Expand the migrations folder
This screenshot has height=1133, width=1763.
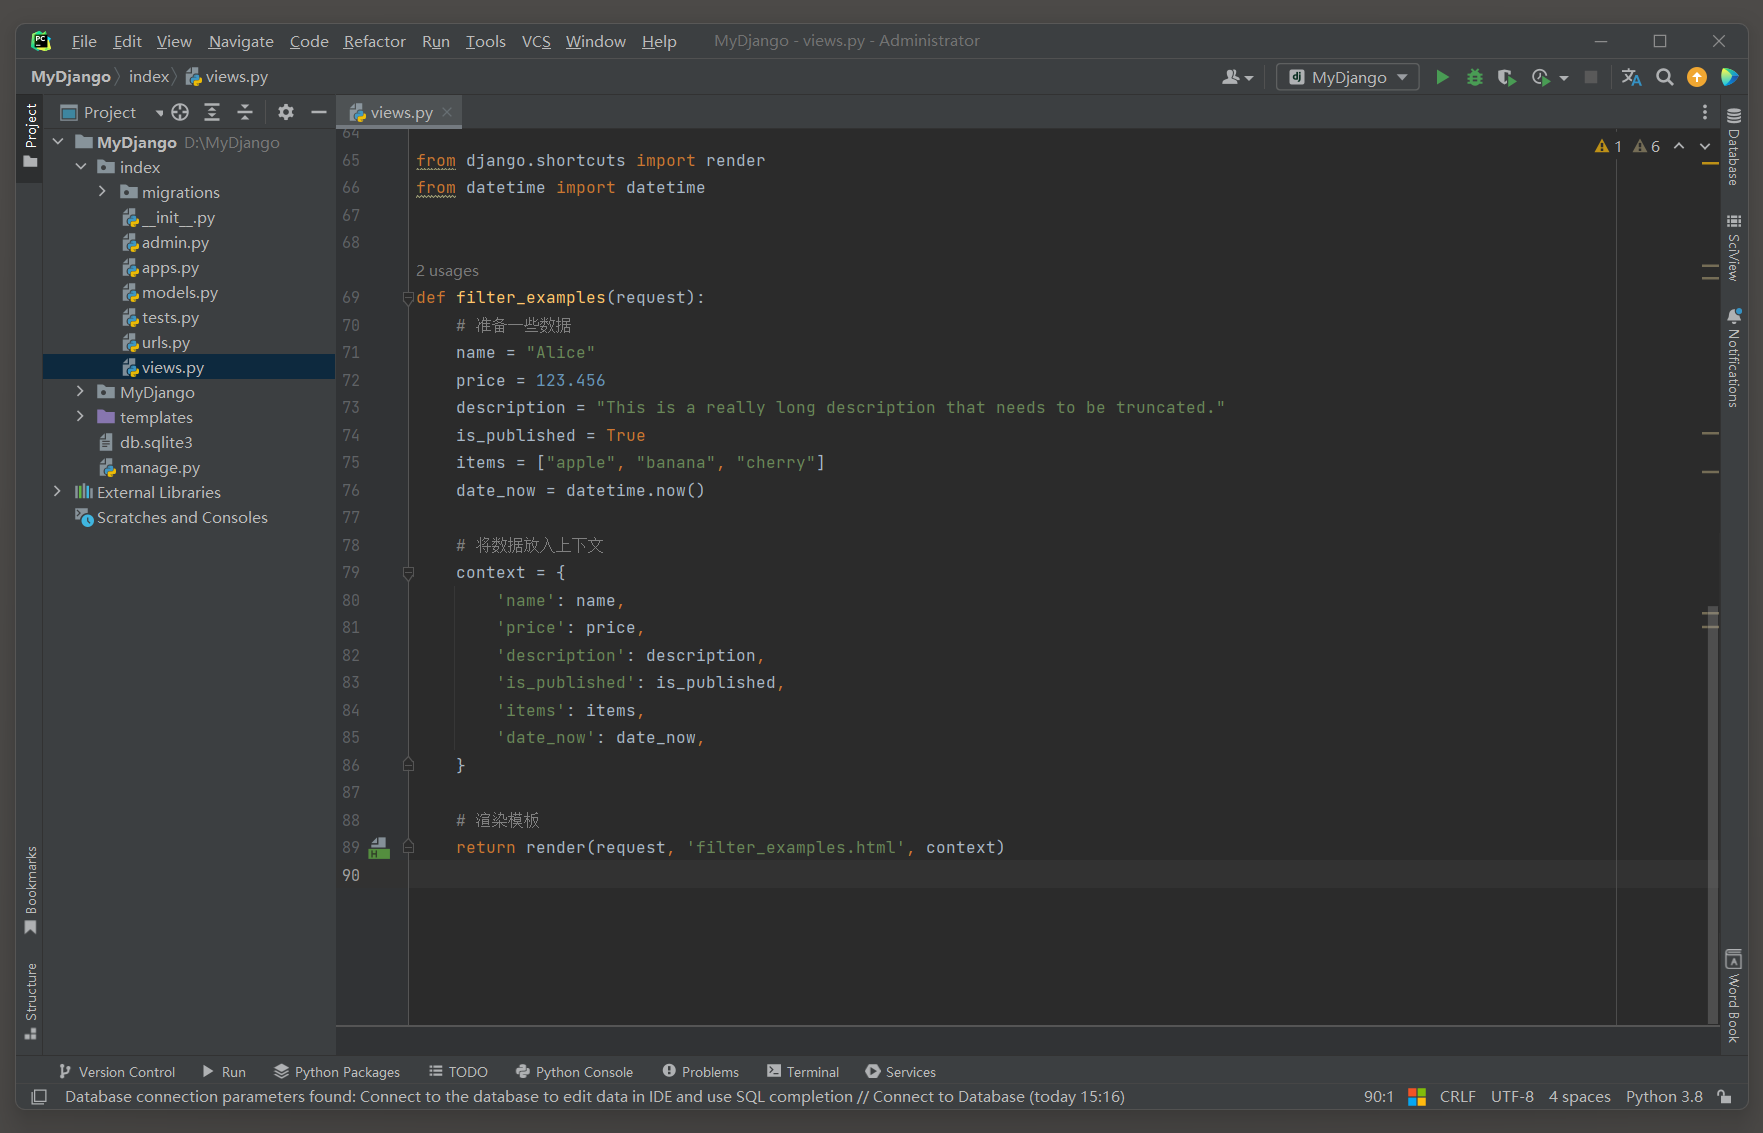(x=102, y=192)
